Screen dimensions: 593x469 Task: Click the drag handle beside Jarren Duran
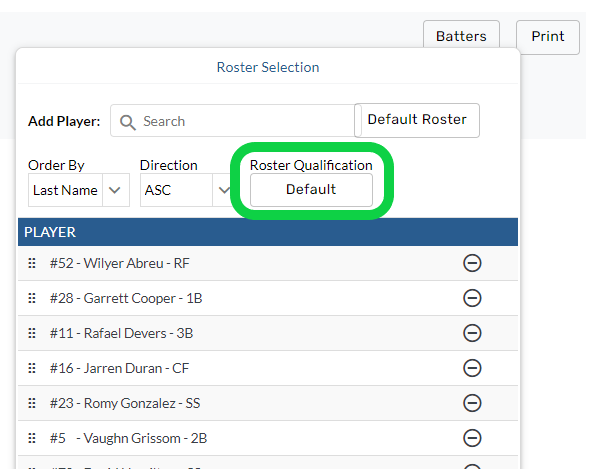[32, 368]
